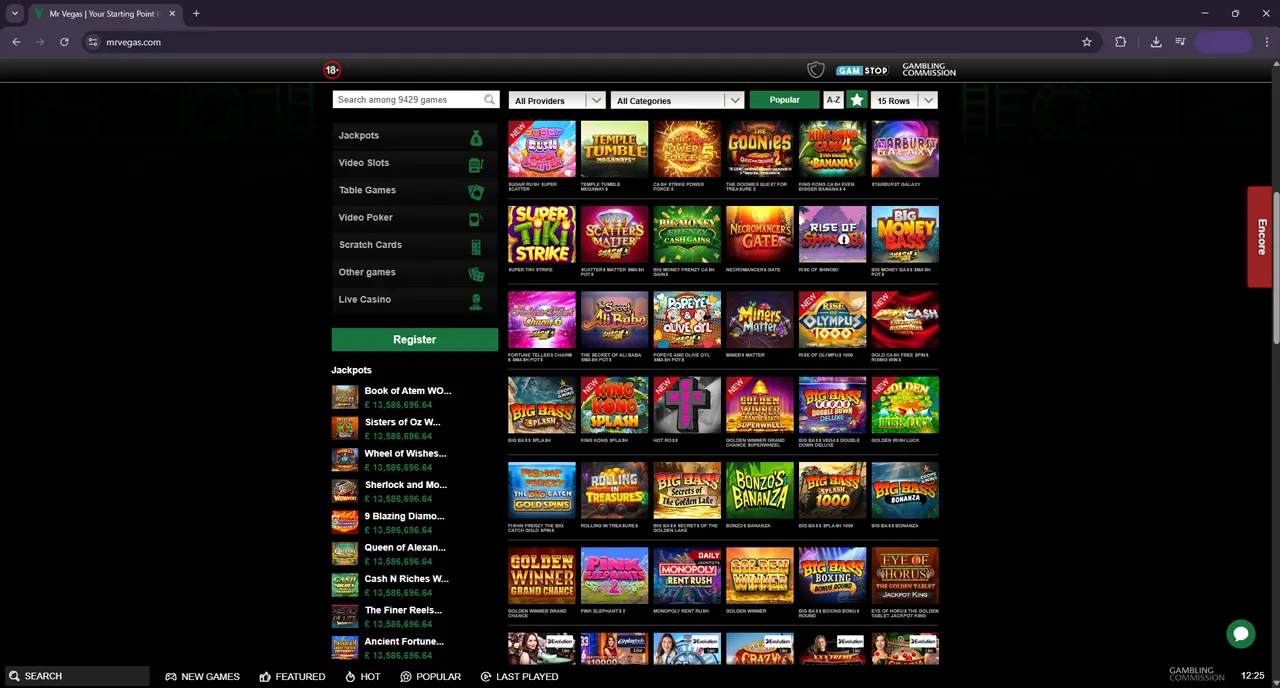The image size is (1280, 688).
Task: Select the Table Games cards icon
Action: tap(476, 191)
